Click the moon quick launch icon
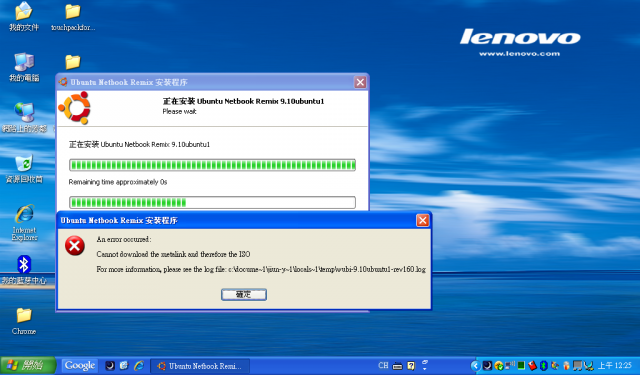Image resolution: width=640 pixels, height=375 pixels. (110, 366)
